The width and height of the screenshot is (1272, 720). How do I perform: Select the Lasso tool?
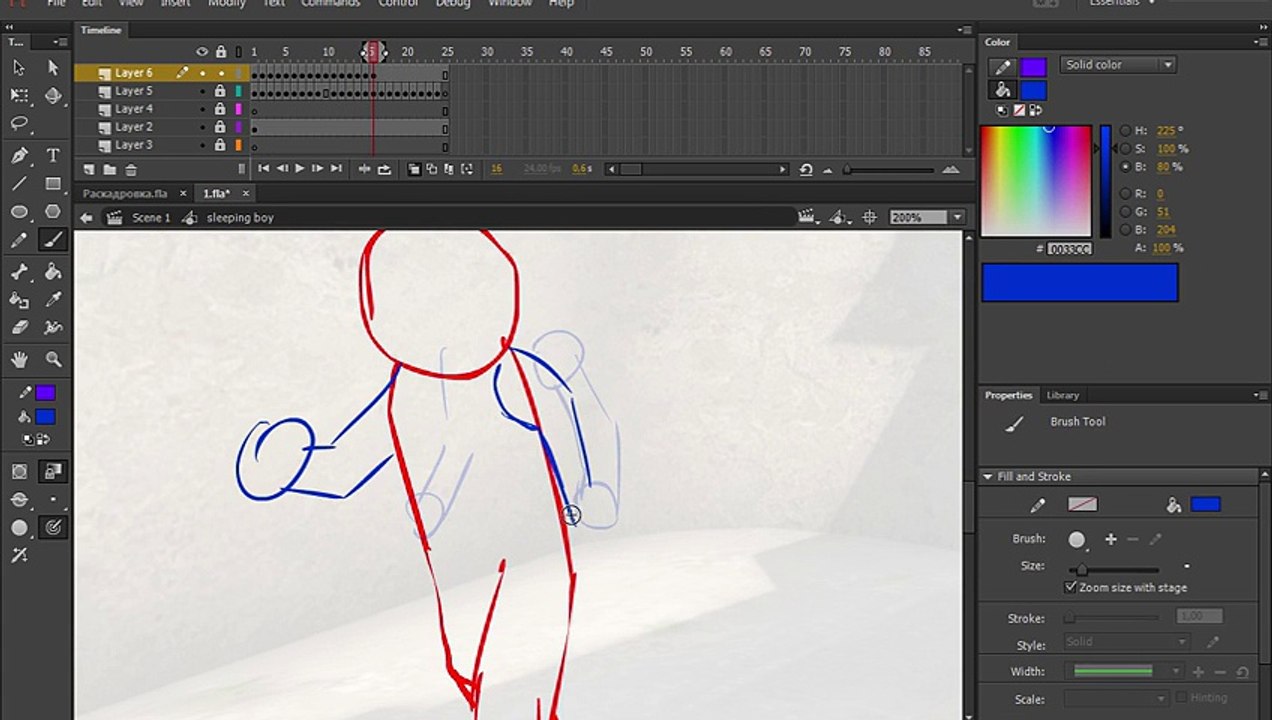(19, 124)
